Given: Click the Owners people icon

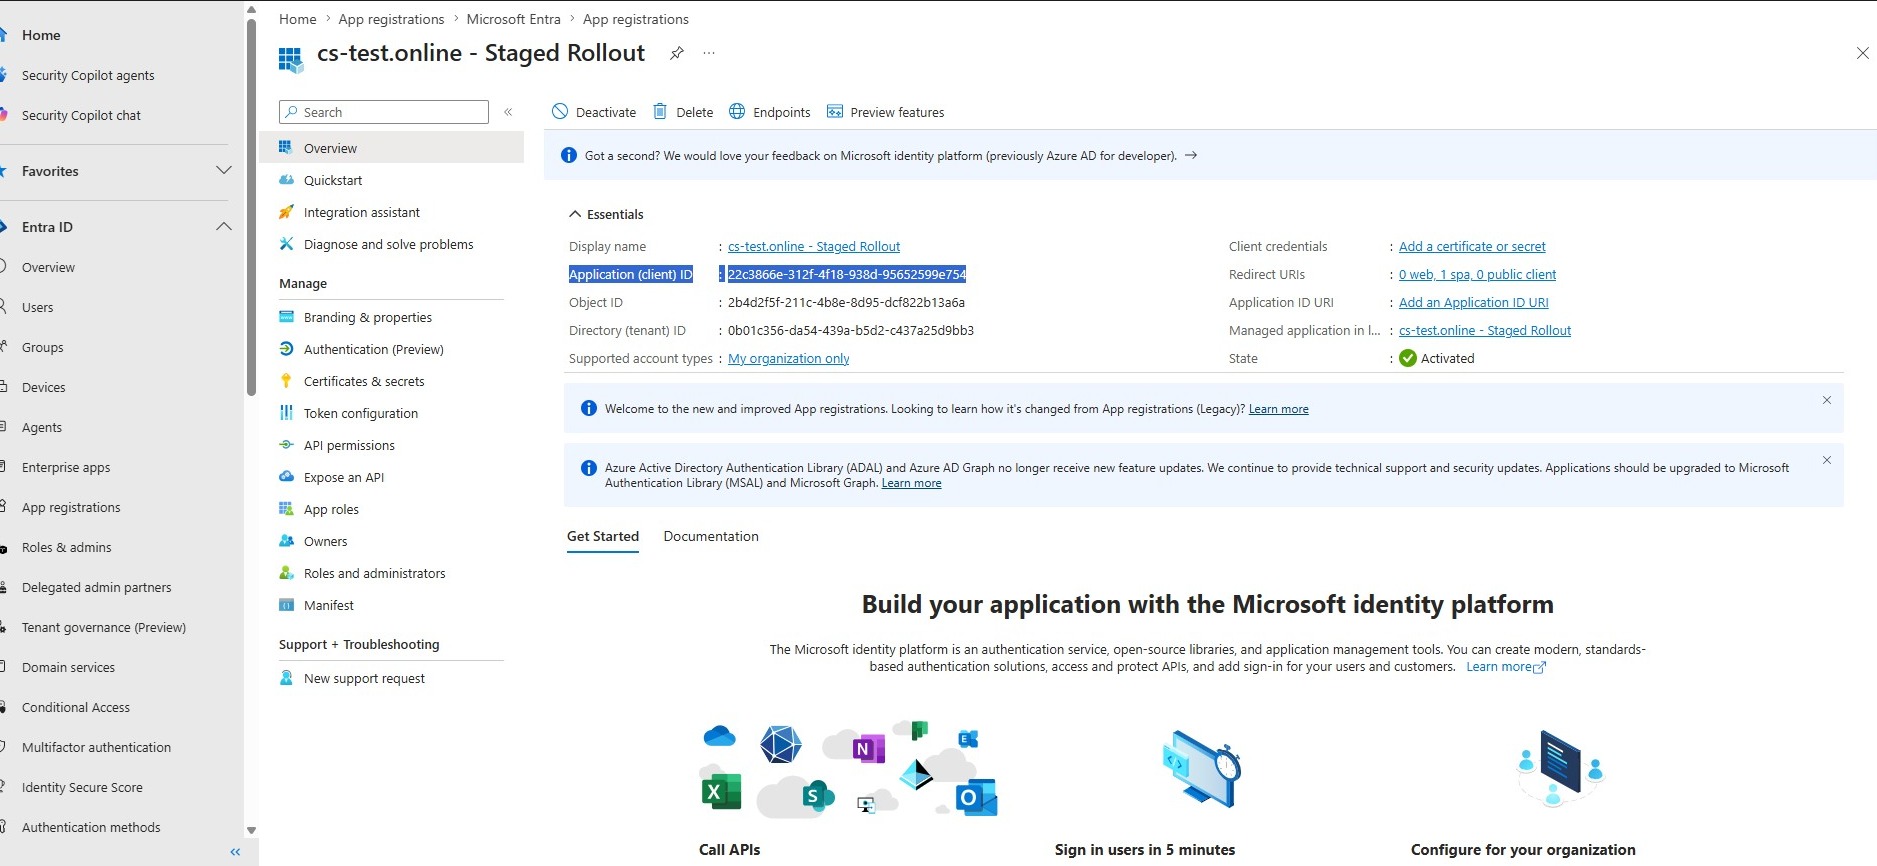Looking at the screenshot, I should click(x=286, y=541).
